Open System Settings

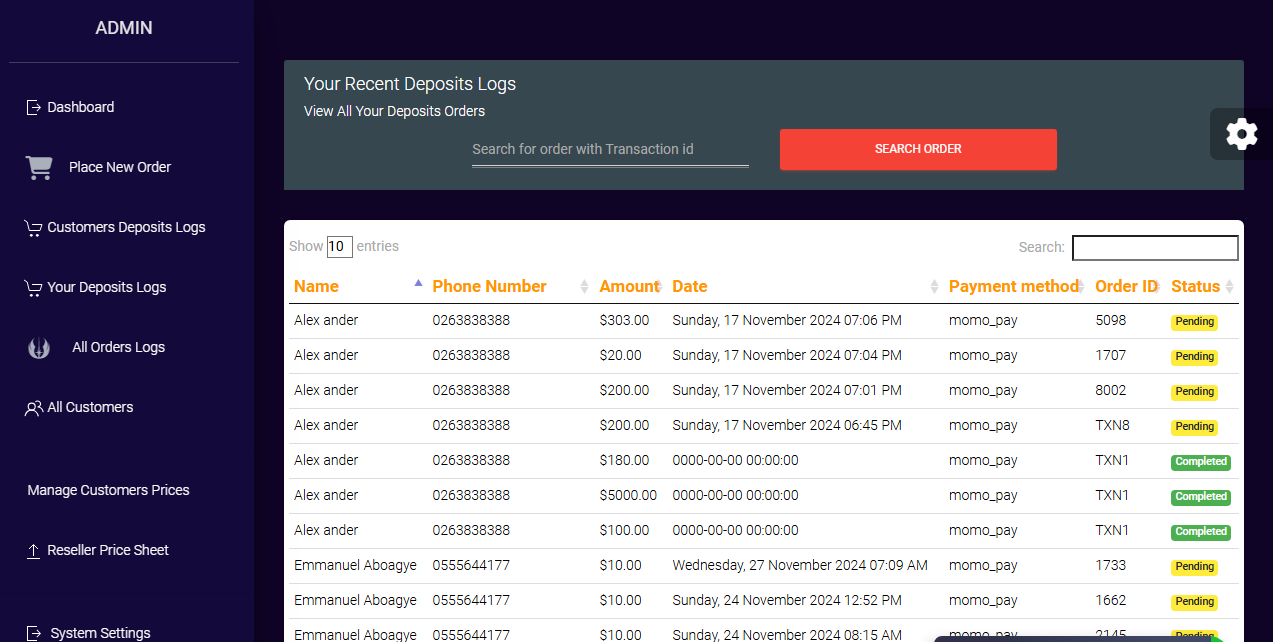click(x=100, y=633)
